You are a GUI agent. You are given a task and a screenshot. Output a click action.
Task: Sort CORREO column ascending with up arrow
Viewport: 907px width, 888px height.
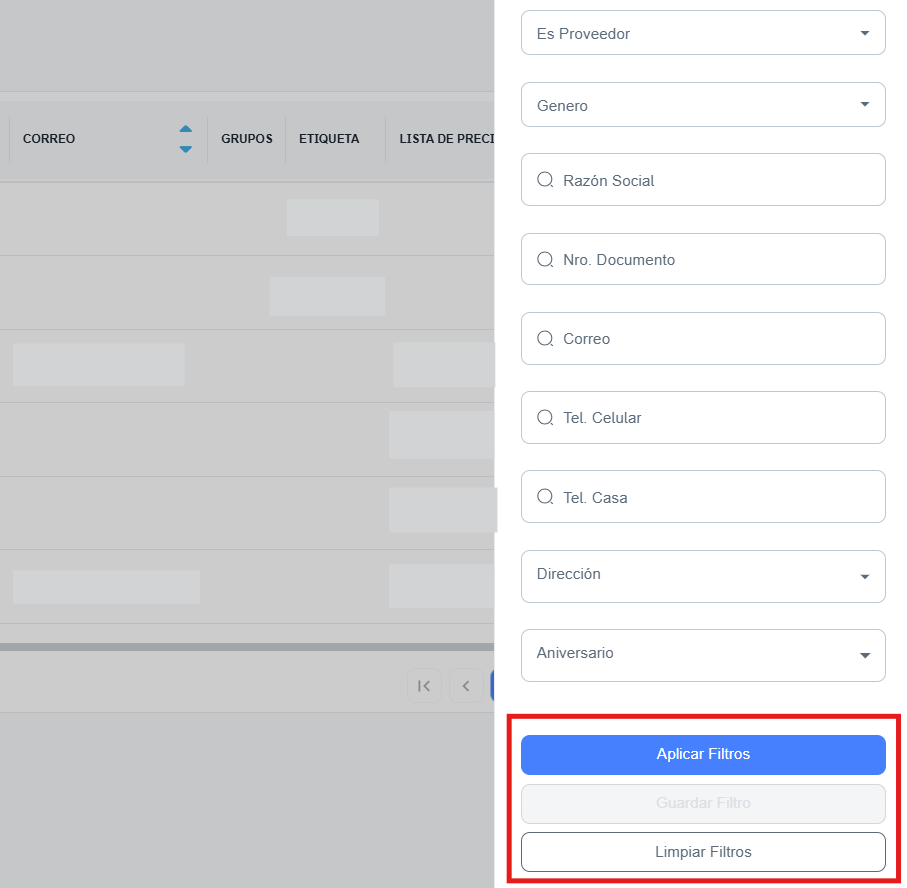pos(185,129)
